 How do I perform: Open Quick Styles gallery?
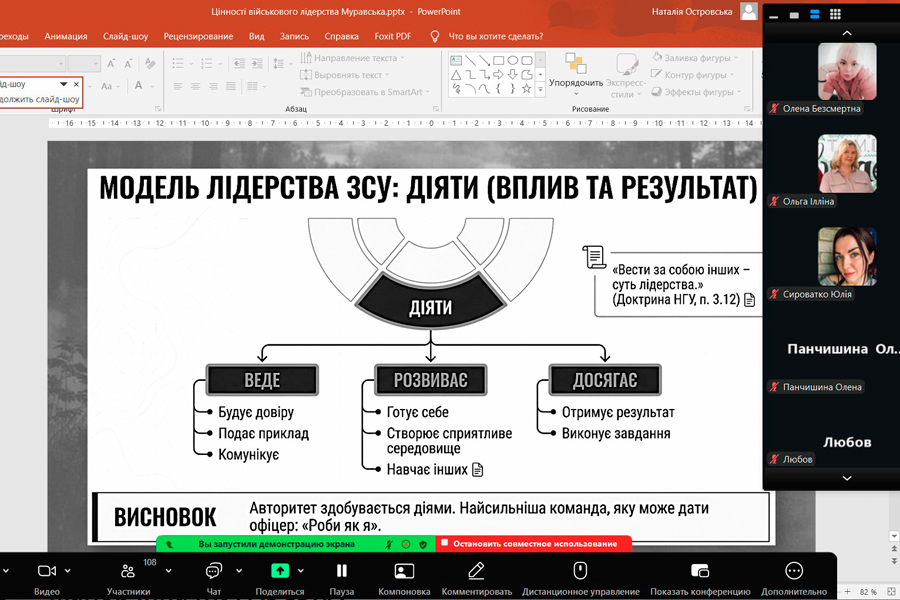[625, 75]
